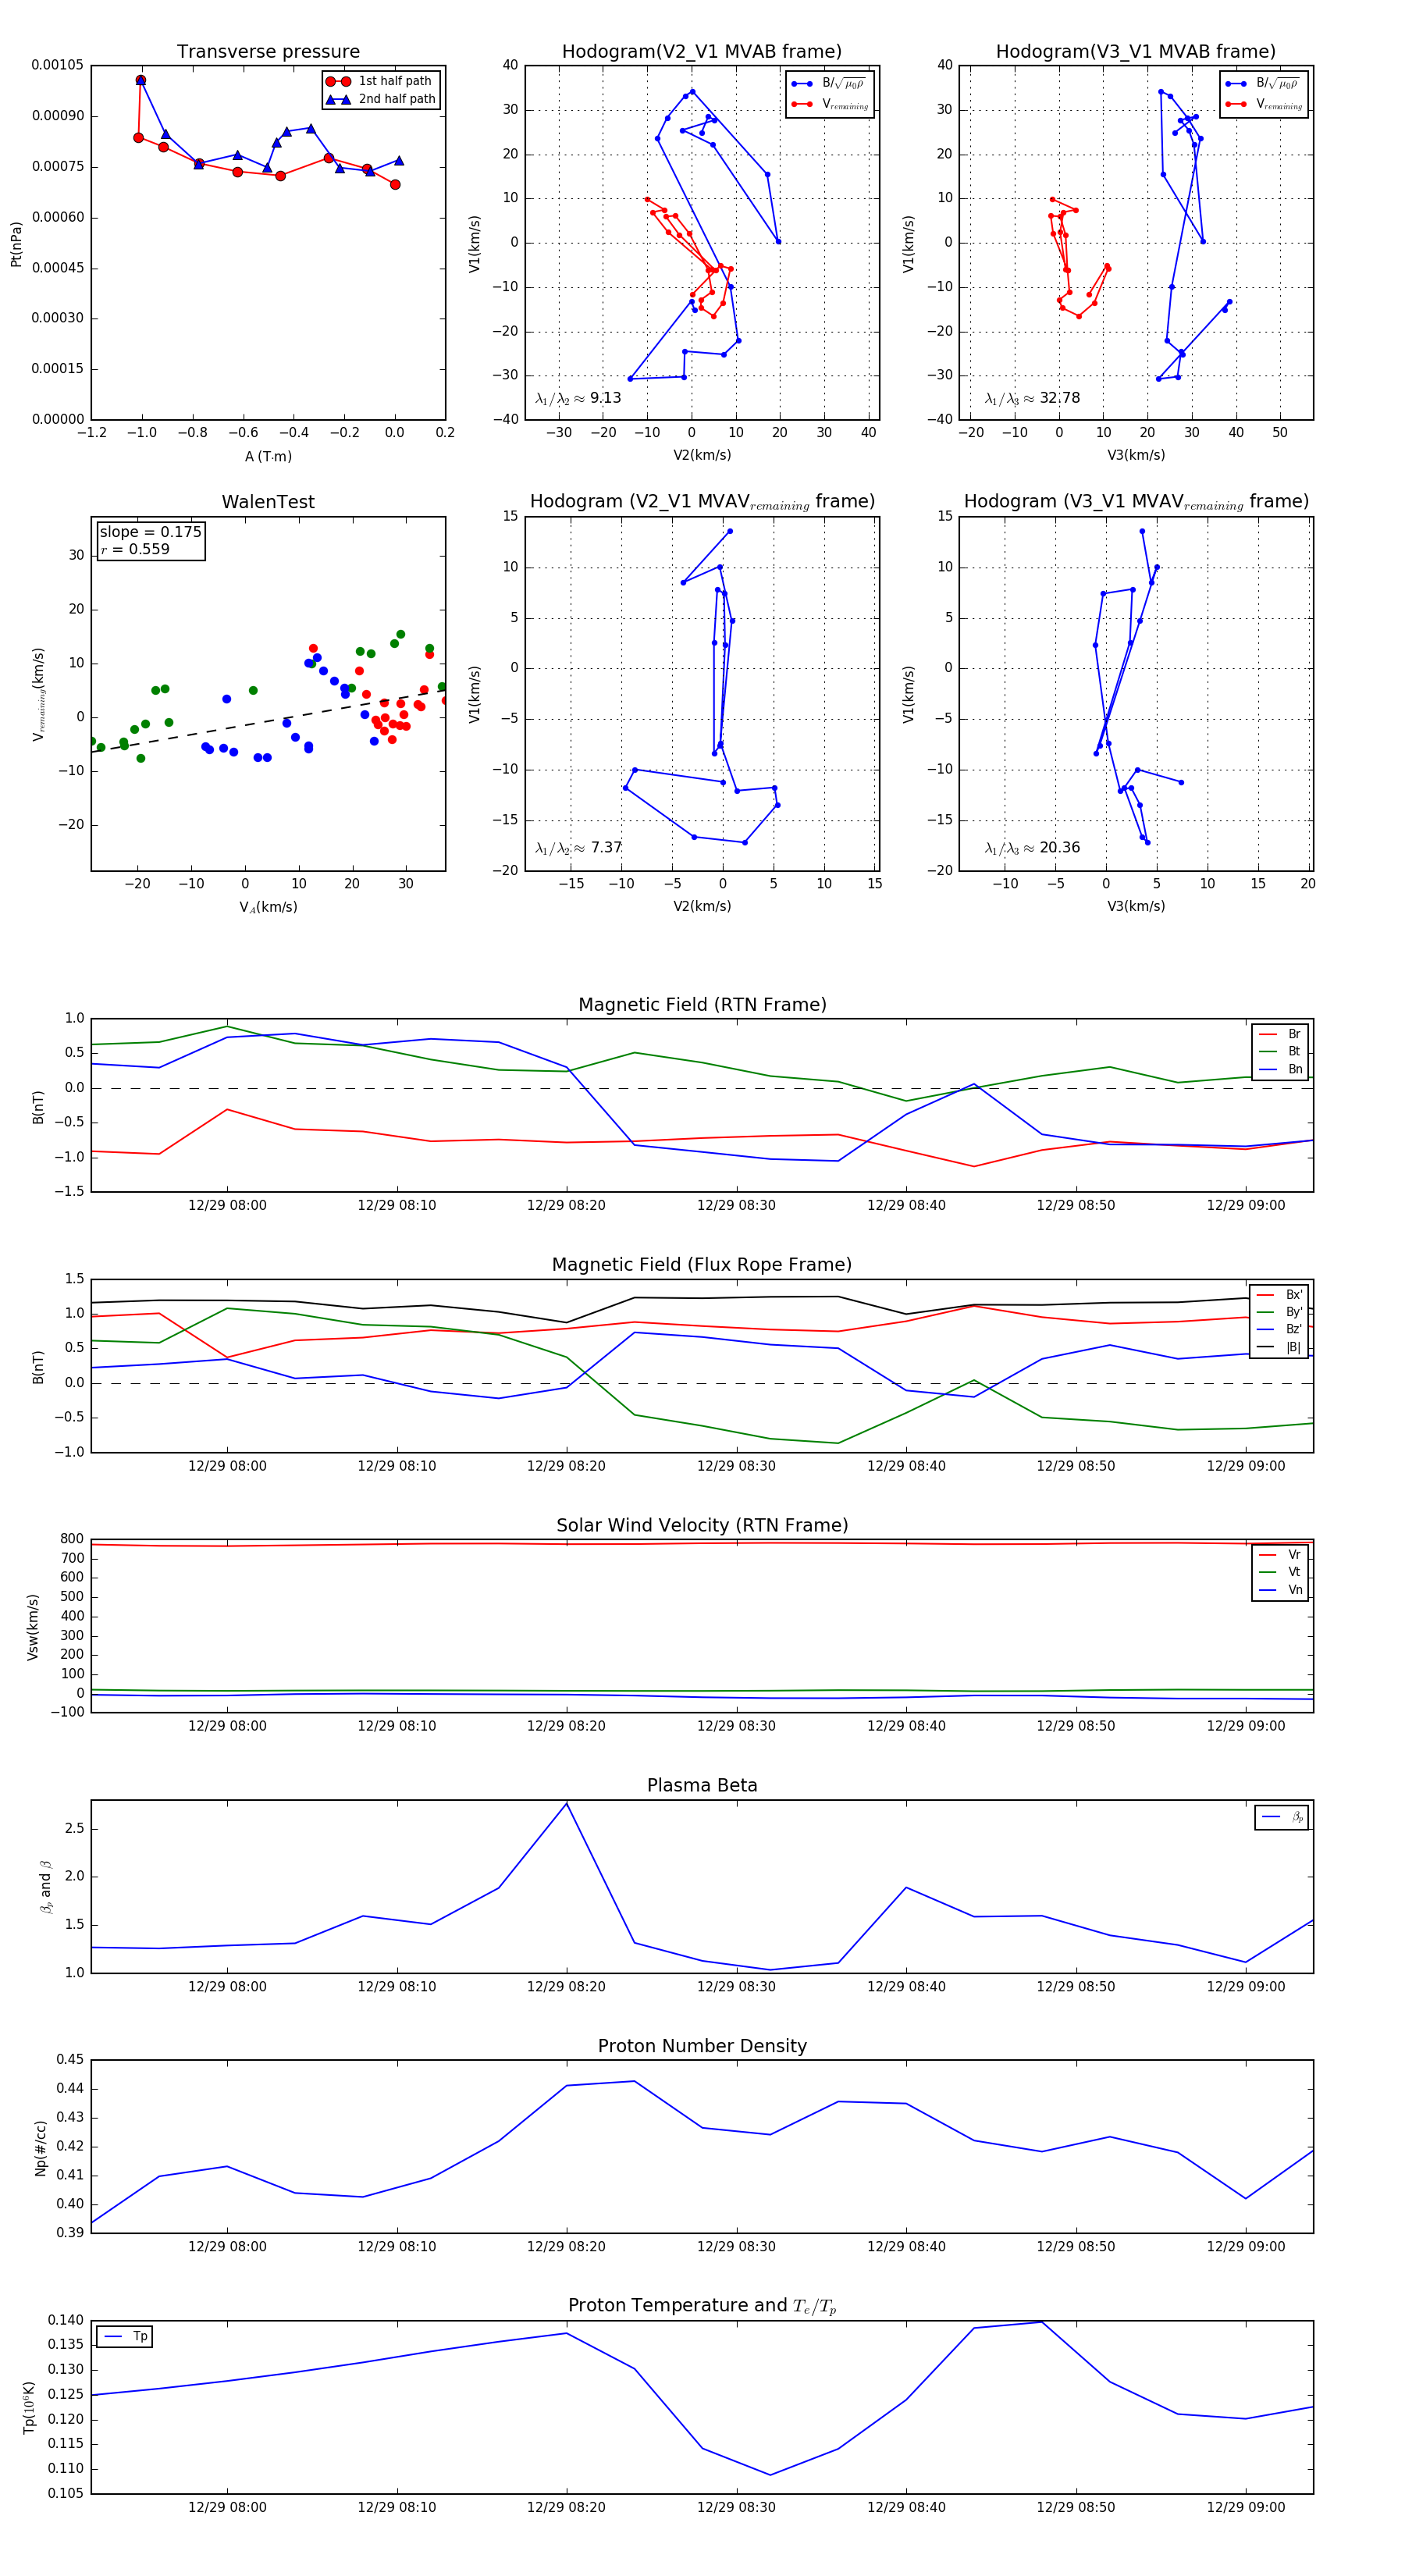Select the βp legend entry in Plasma Beta
The image size is (1405, 2576).
(x=1283, y=1817)
